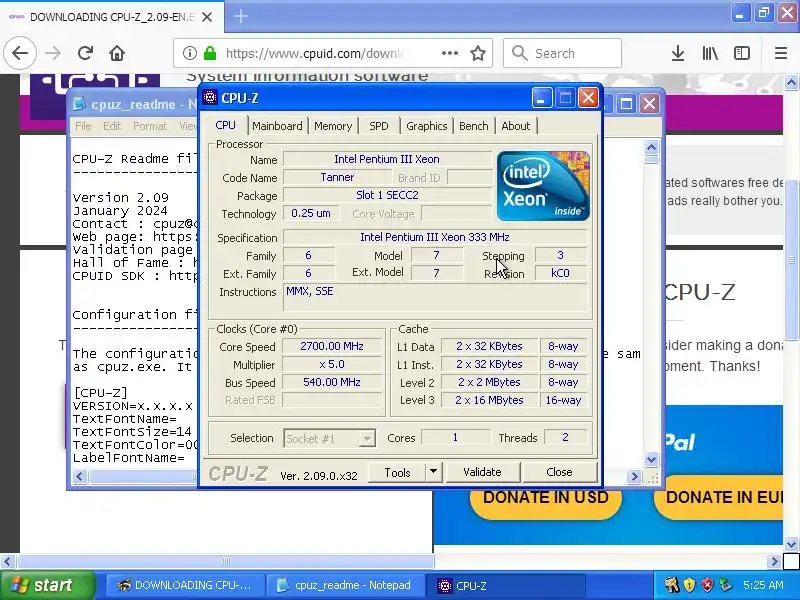The height and width of the screenshot is (600, 800).
Task: Open the Firefox downloads arrow
Action: click(x=678, y=53)
